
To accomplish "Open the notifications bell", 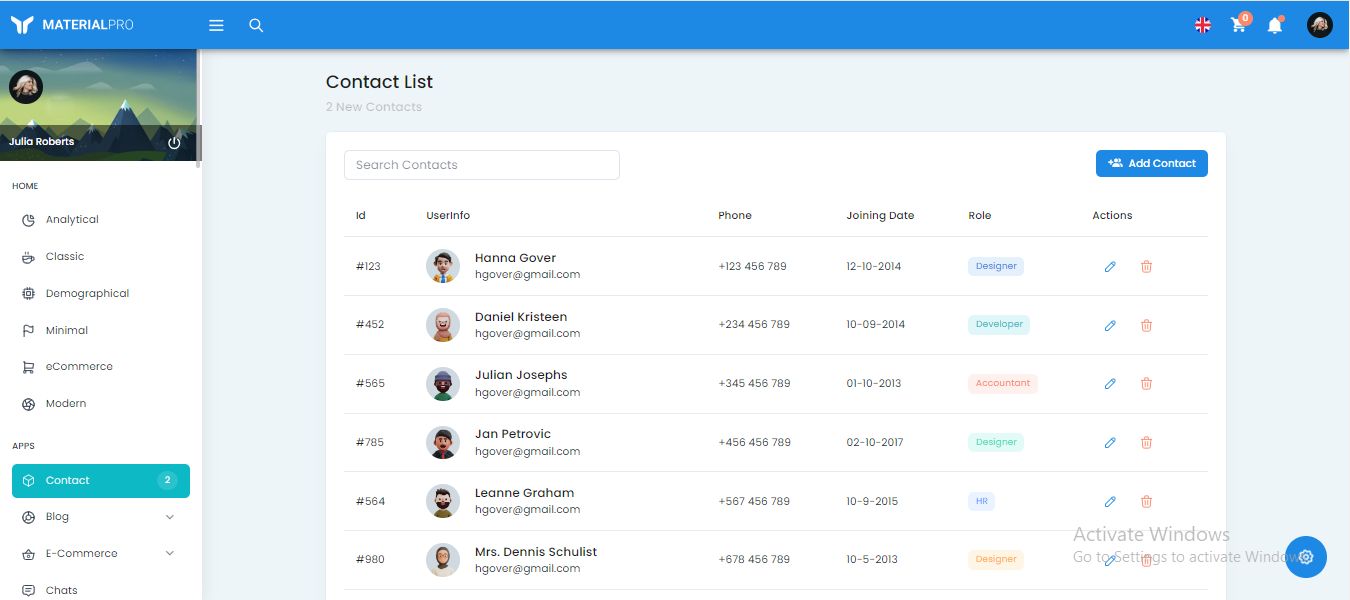I will [x=1275, y=25].
